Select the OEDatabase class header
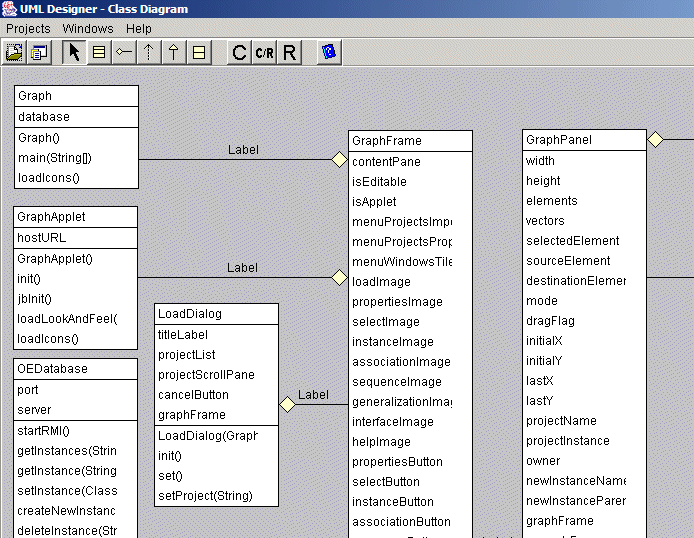The width and height of the screenshot is (694, 538). 76,369
